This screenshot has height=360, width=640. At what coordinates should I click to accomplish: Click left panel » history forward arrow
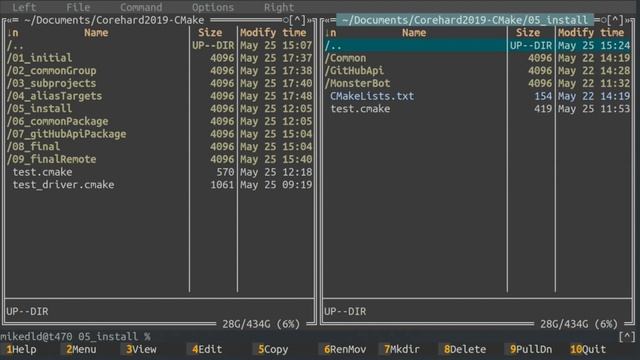click(x=309, y=20)
